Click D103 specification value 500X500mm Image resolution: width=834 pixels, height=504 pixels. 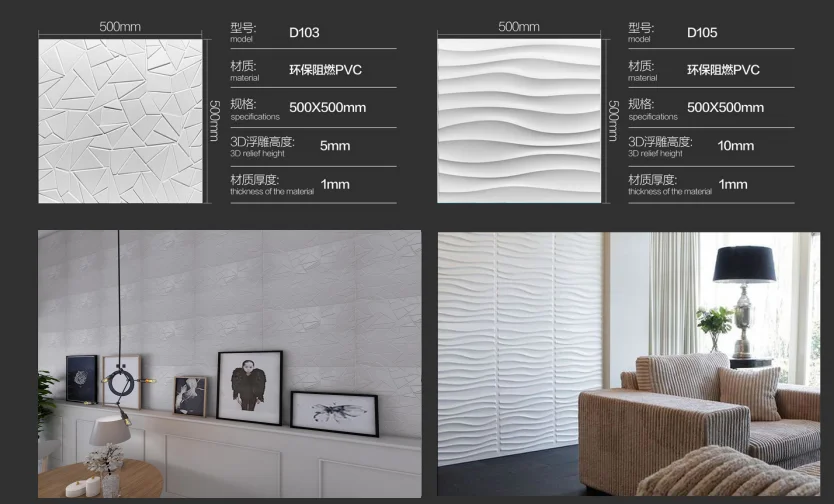coord(328,107)
